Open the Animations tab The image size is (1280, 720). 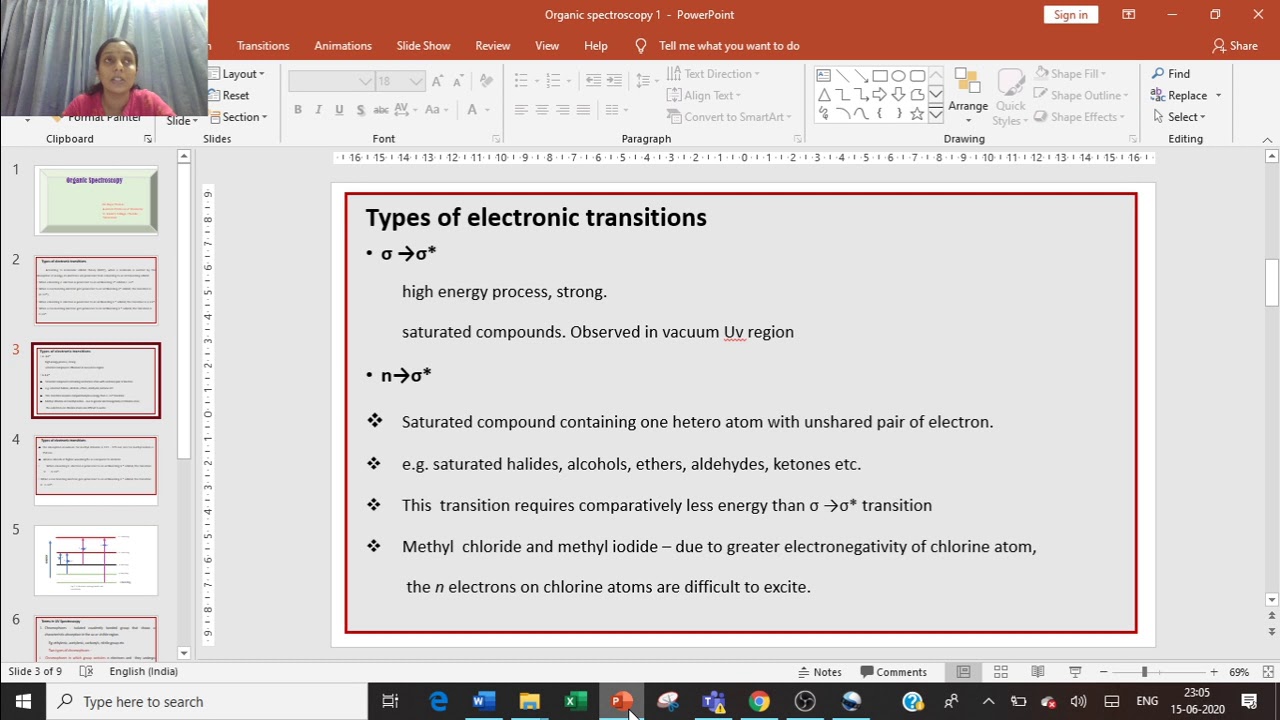343,46
